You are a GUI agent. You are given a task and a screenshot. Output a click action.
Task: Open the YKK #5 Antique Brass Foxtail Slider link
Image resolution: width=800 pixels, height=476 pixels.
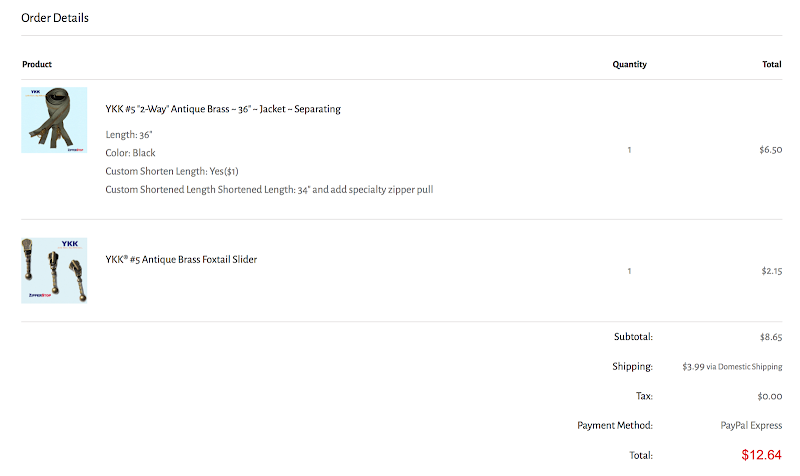[x=181, y=260]
